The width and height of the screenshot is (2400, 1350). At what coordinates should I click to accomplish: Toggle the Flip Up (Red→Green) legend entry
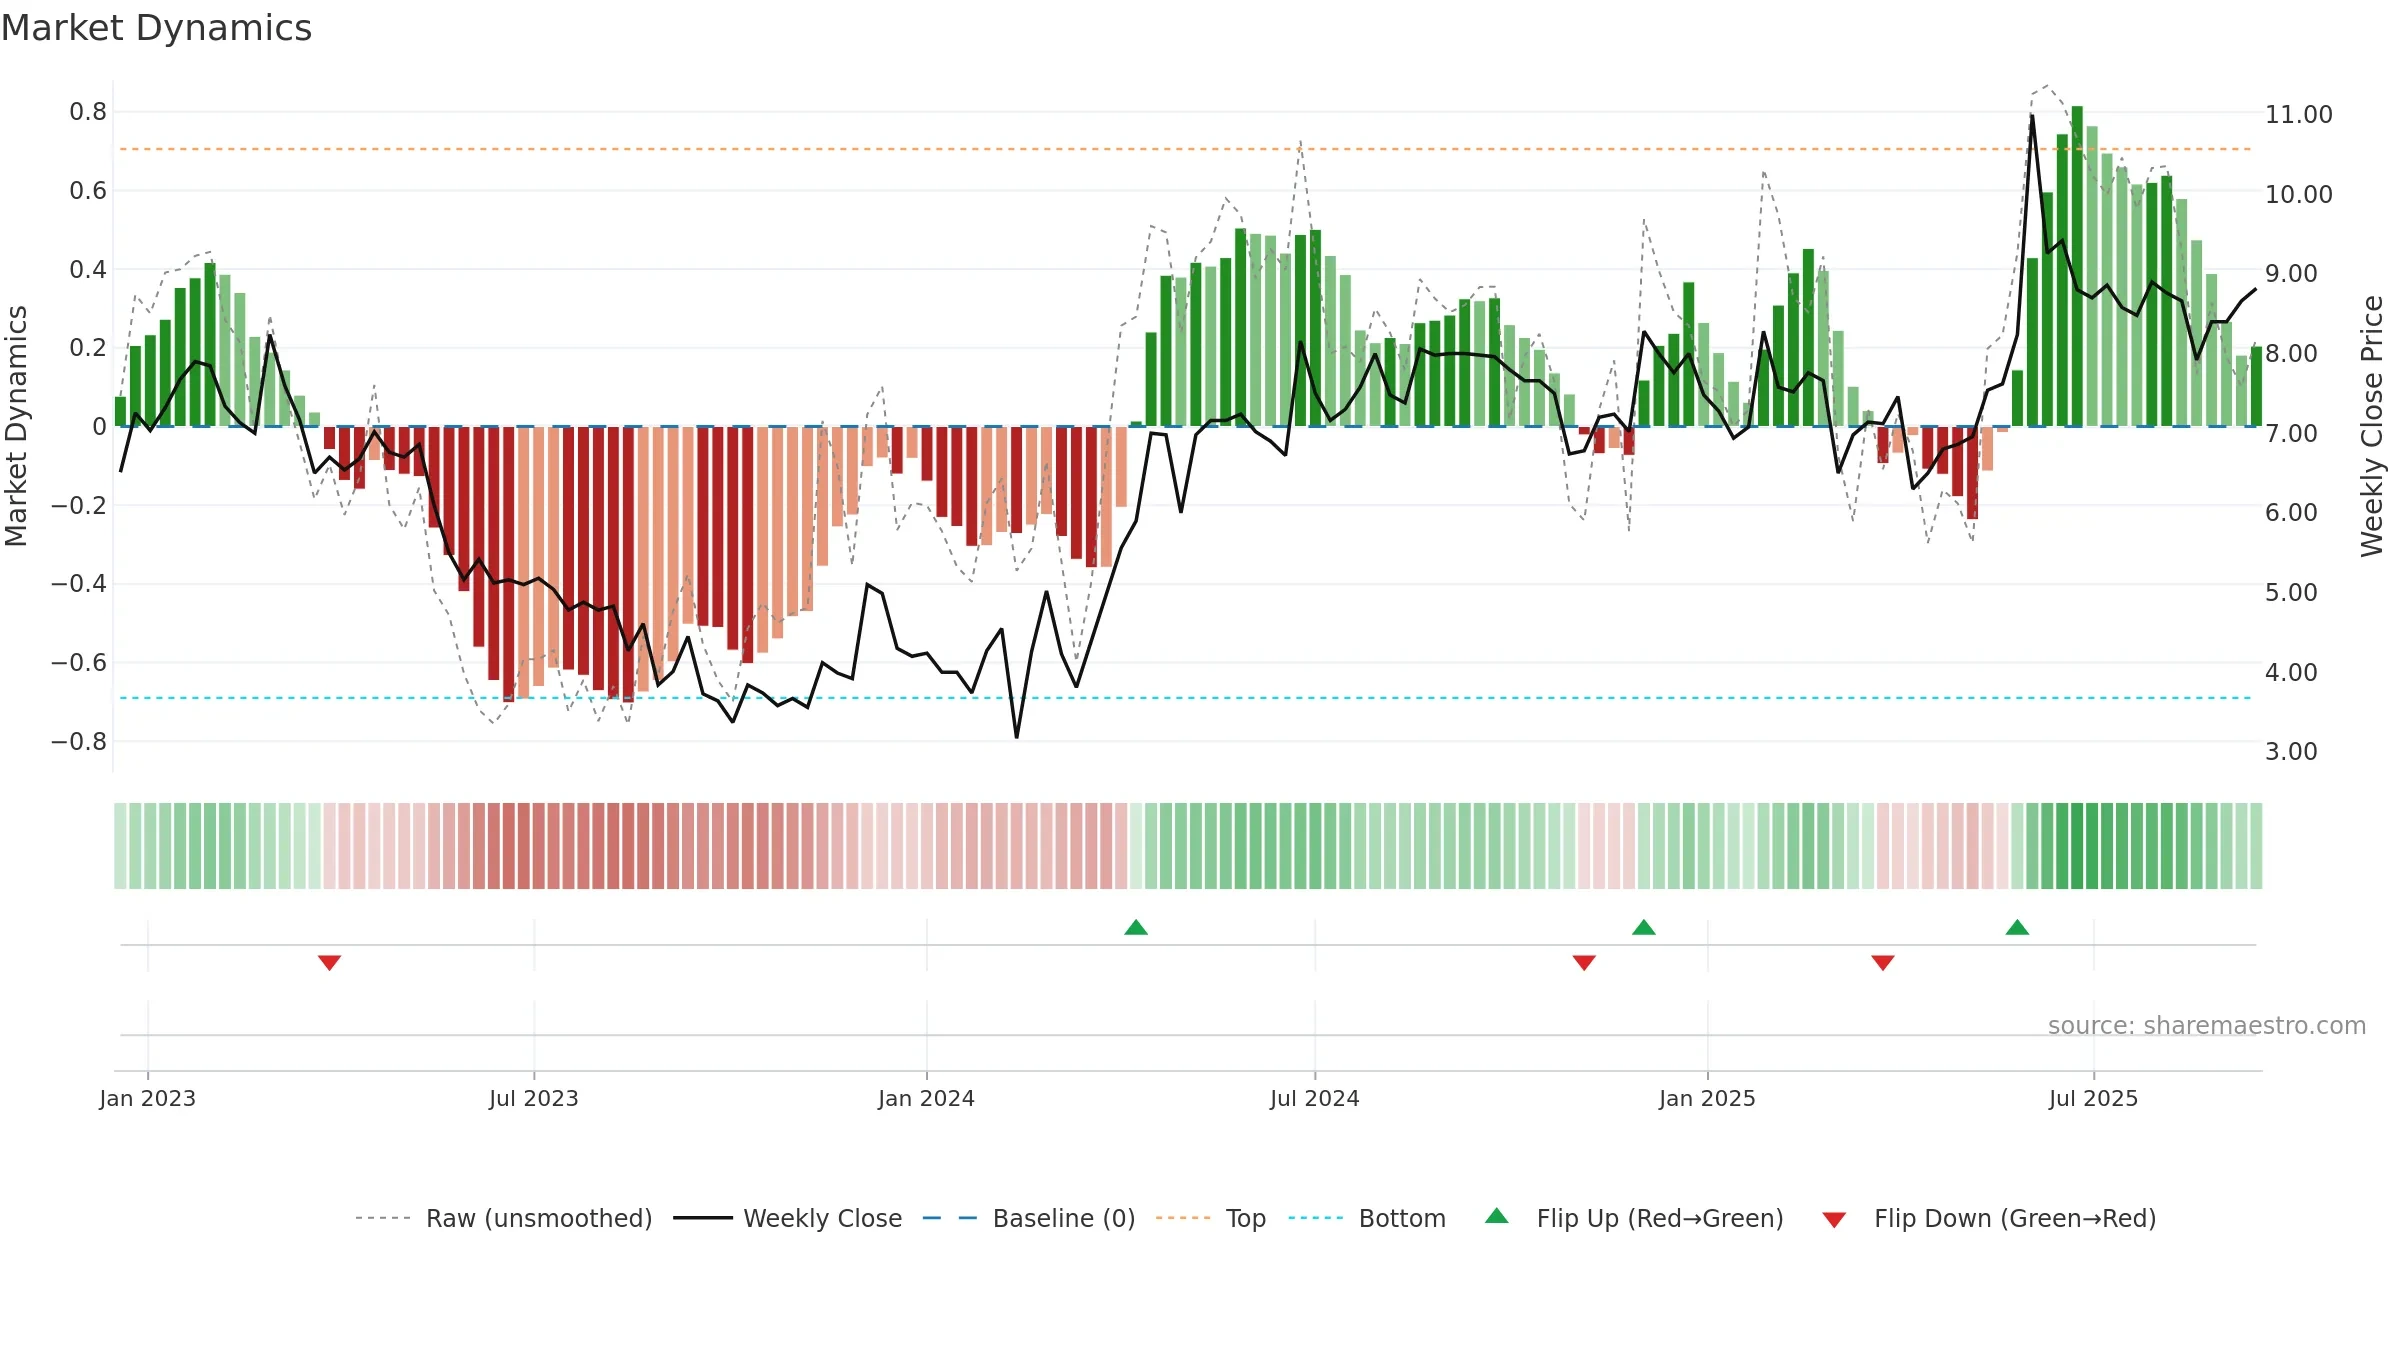pos(1634,1218)
